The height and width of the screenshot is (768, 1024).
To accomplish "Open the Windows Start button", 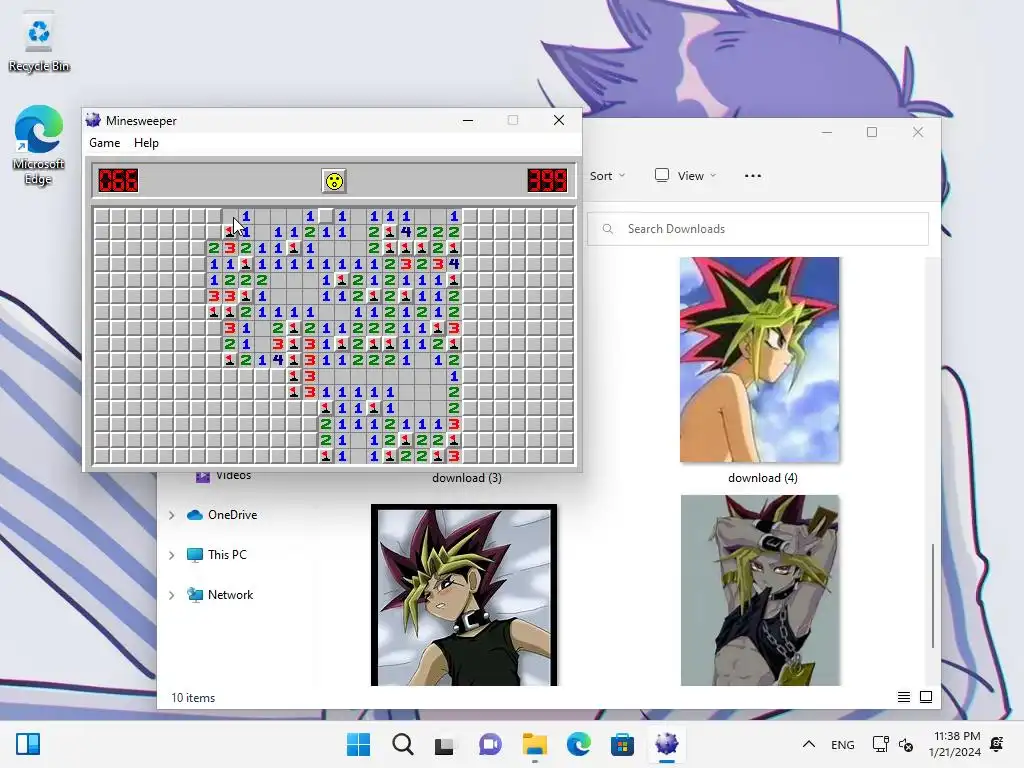I will point(358,744).
